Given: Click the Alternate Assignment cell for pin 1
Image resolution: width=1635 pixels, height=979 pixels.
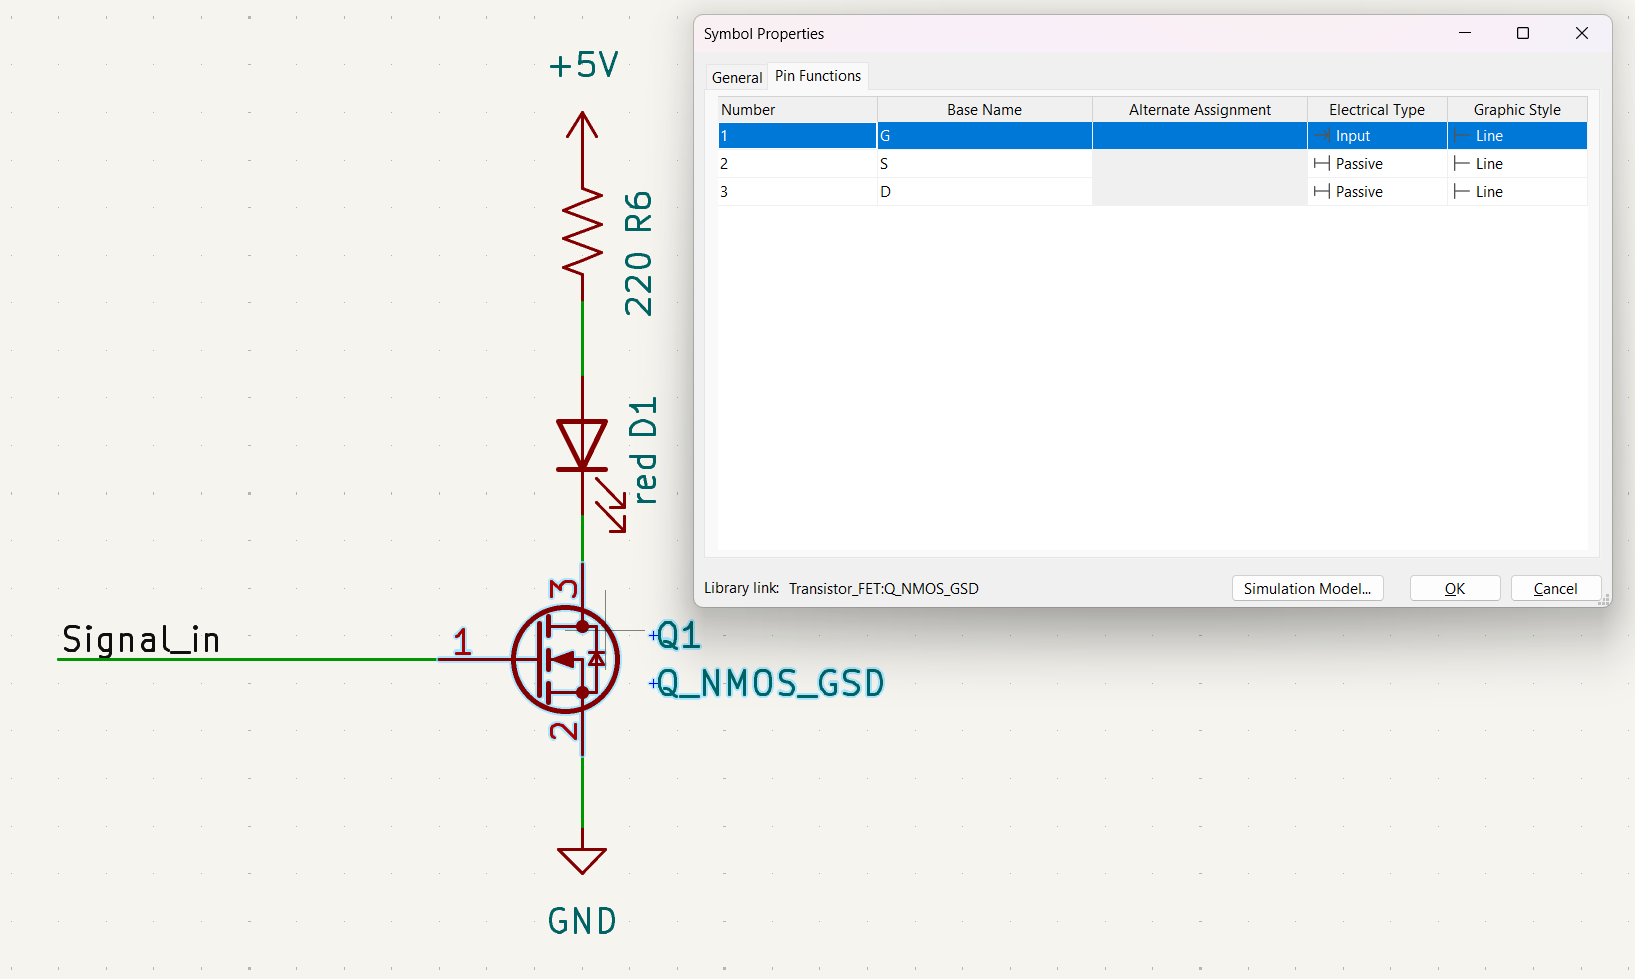Looking at the screenshot, I should pyautogui.click(x=1199, y=136).
